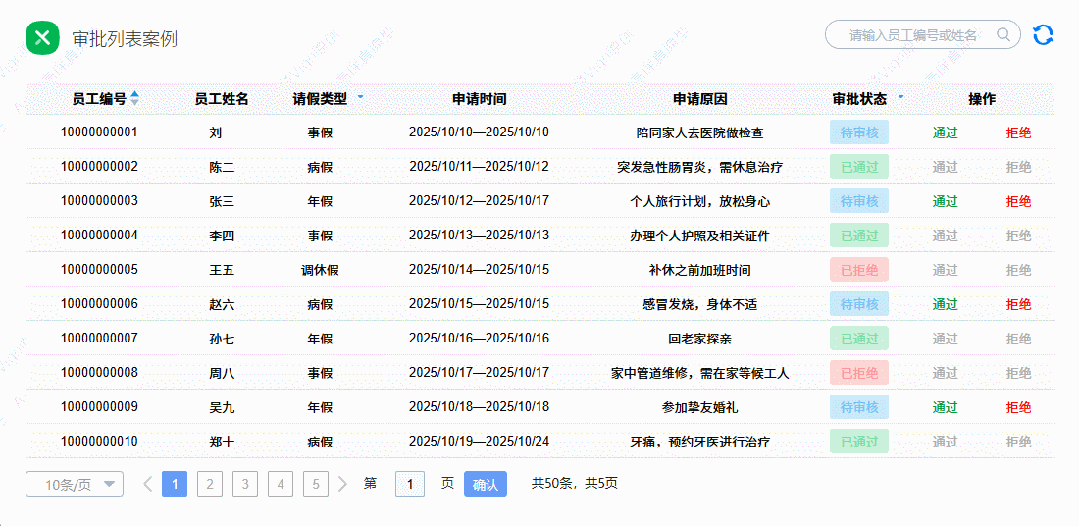Reject 刘's request with 拒绝

[1018, 133]
